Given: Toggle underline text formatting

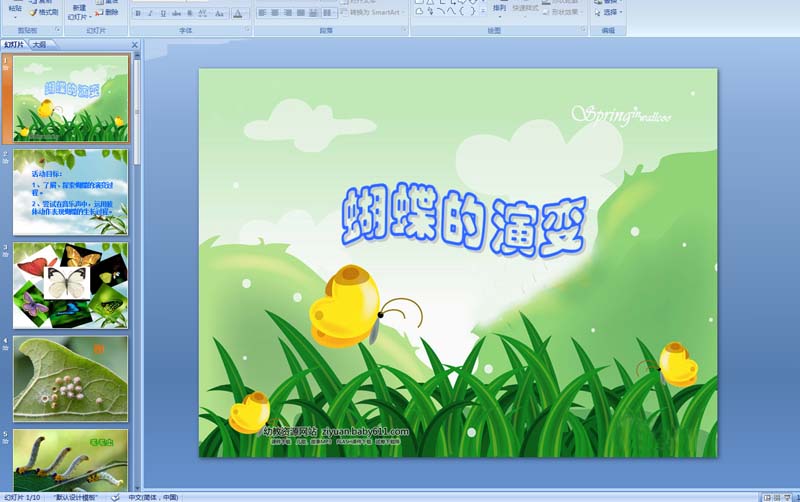Looking at the screenshot, I should click(x=164, y=14).
